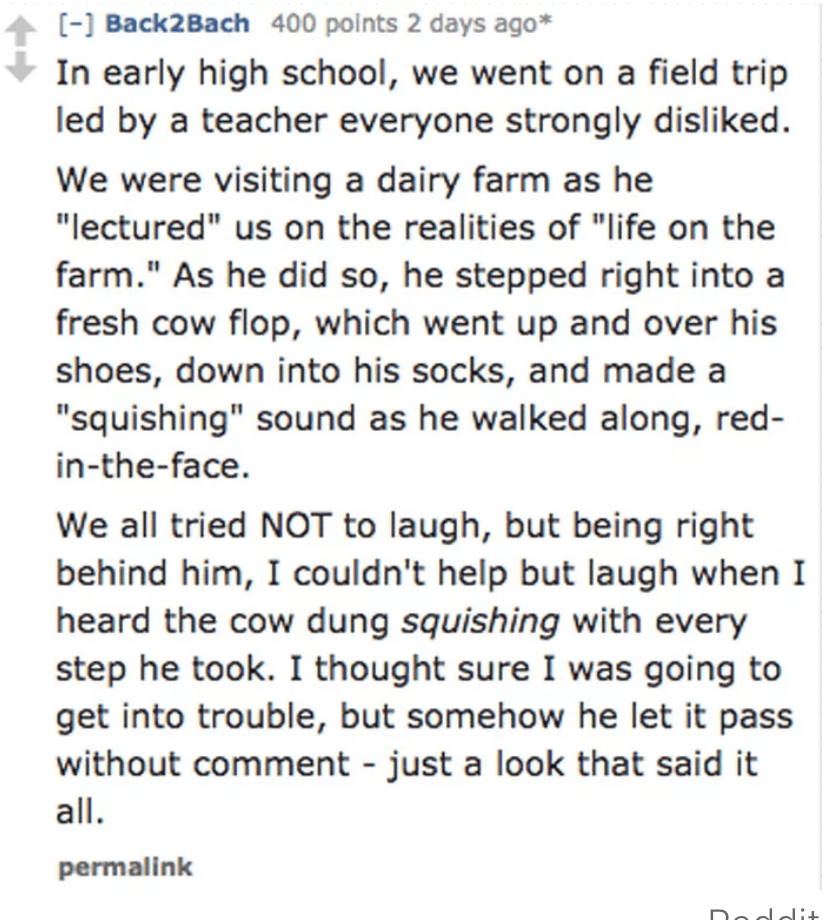This screenshot has width=826, height=920.
Task: Click the final word 'all.'
Action: point(80,813)
